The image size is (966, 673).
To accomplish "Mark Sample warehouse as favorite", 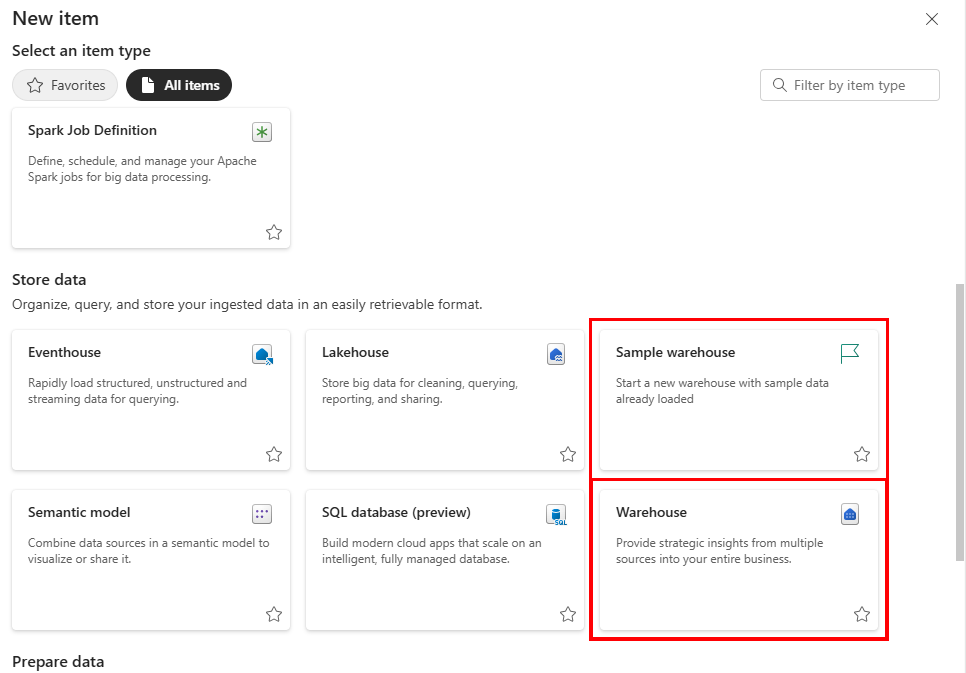I will tap(862, 454).
